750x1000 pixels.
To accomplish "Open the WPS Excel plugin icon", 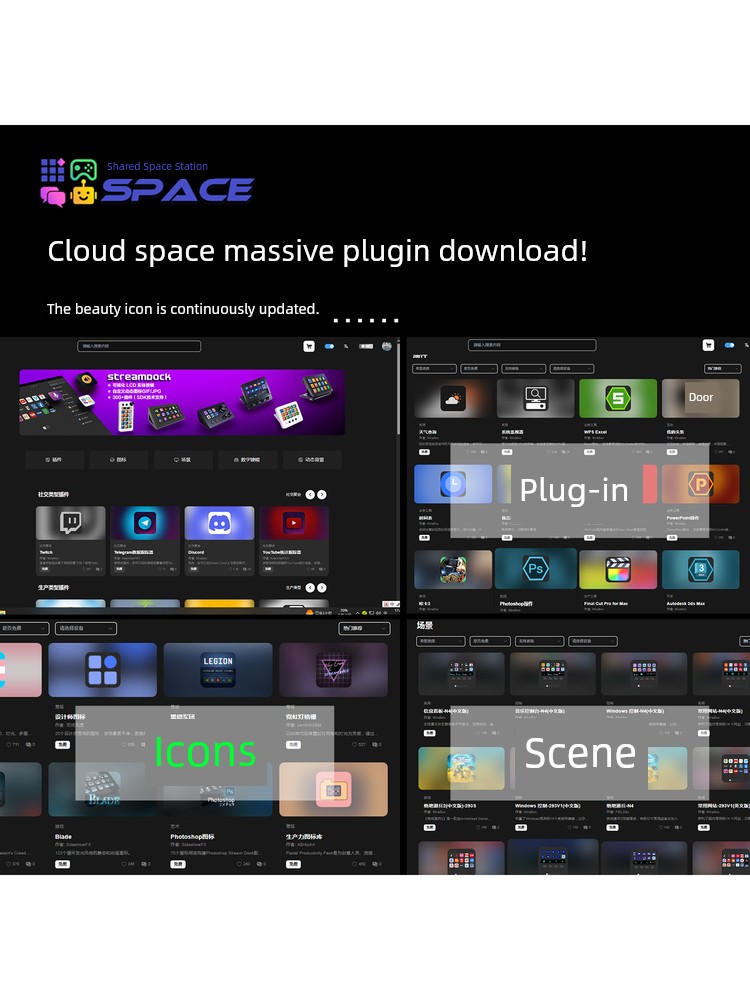I will click(618, 398).
